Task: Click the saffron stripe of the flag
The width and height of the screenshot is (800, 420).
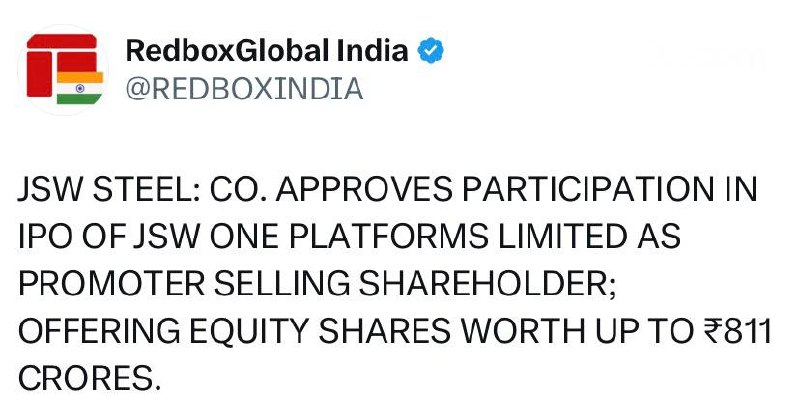Action: (80, 77)
